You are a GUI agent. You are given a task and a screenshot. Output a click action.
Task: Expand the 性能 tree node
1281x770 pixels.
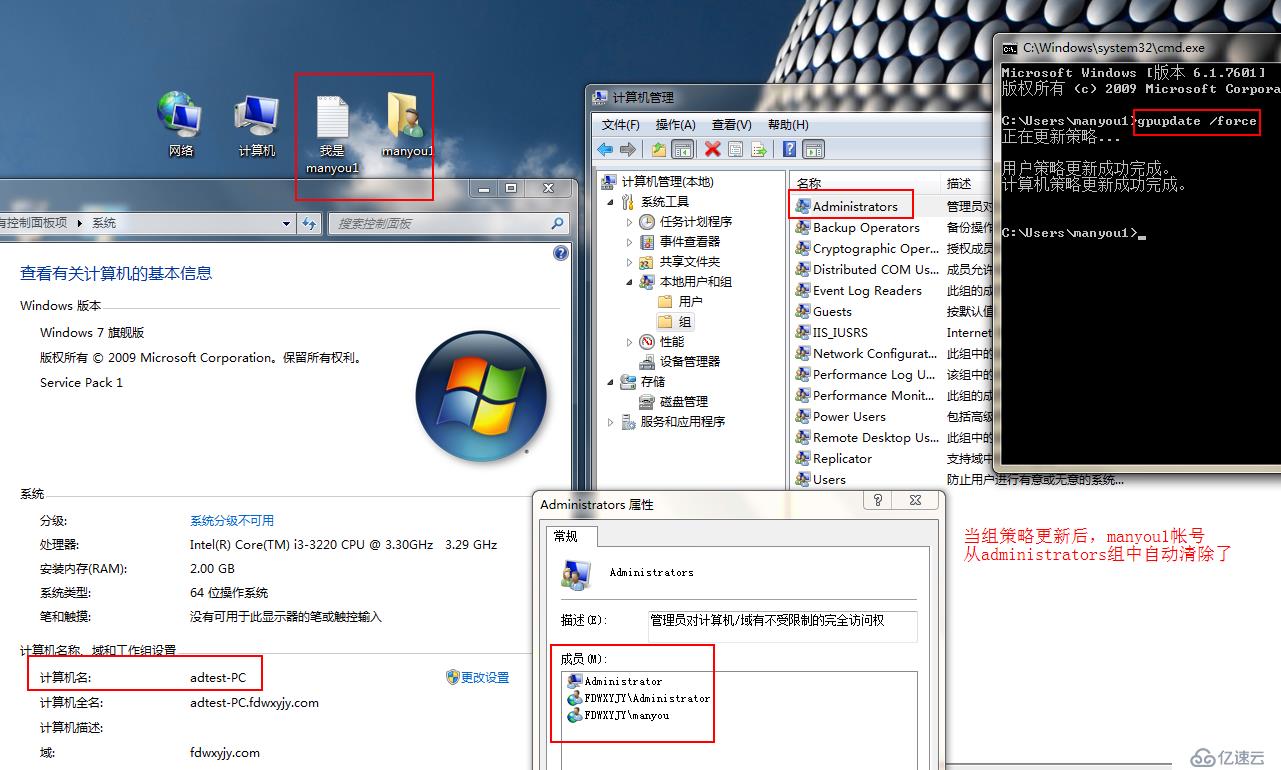point(629,342)
